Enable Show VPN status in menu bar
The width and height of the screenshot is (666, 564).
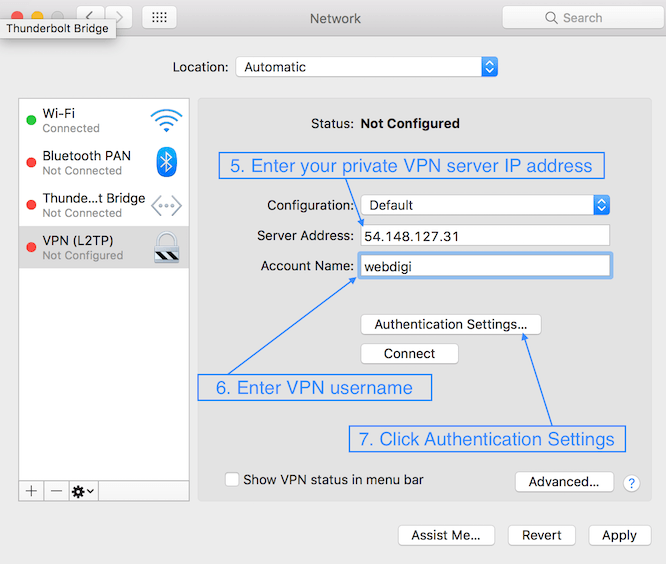232,480
